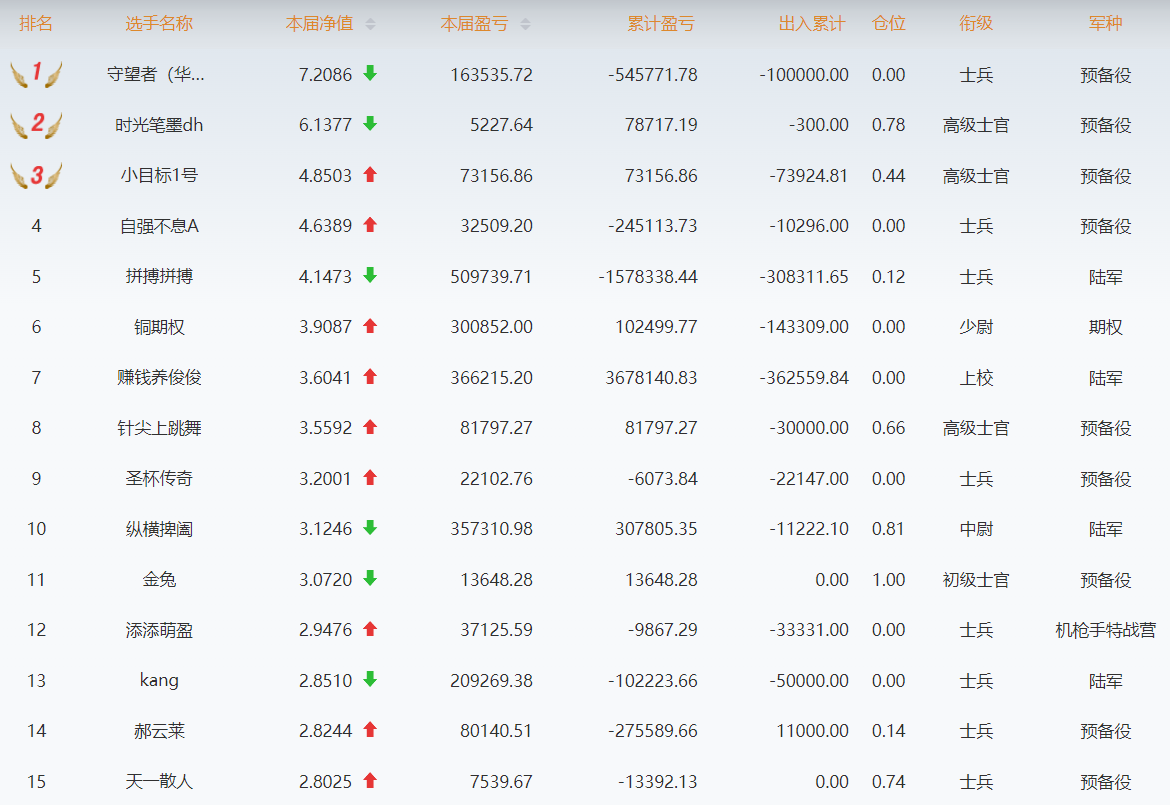Screen dimensions: 1170x805
Task: Click green down arrow beside 7.2086
Action: click(x=370, y=73)
